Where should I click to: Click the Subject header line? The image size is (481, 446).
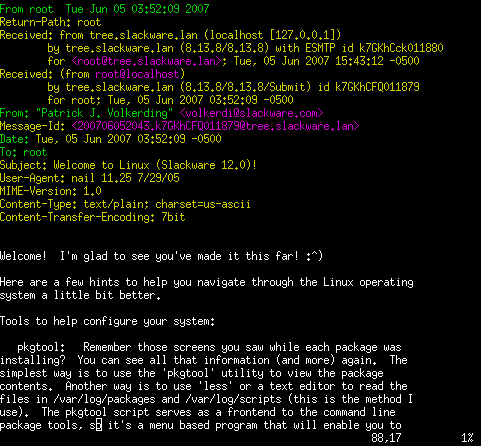coord(128,165)
